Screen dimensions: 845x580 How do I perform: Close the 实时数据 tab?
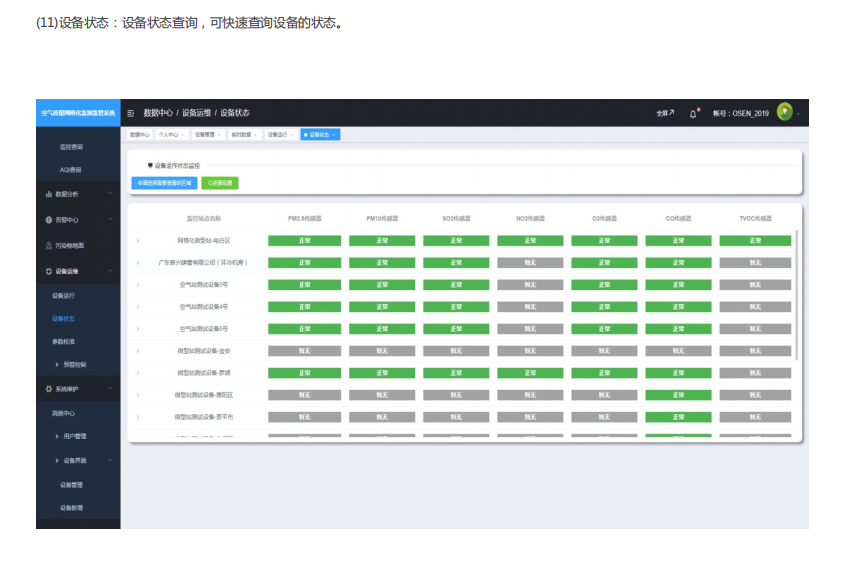(255, 134)
